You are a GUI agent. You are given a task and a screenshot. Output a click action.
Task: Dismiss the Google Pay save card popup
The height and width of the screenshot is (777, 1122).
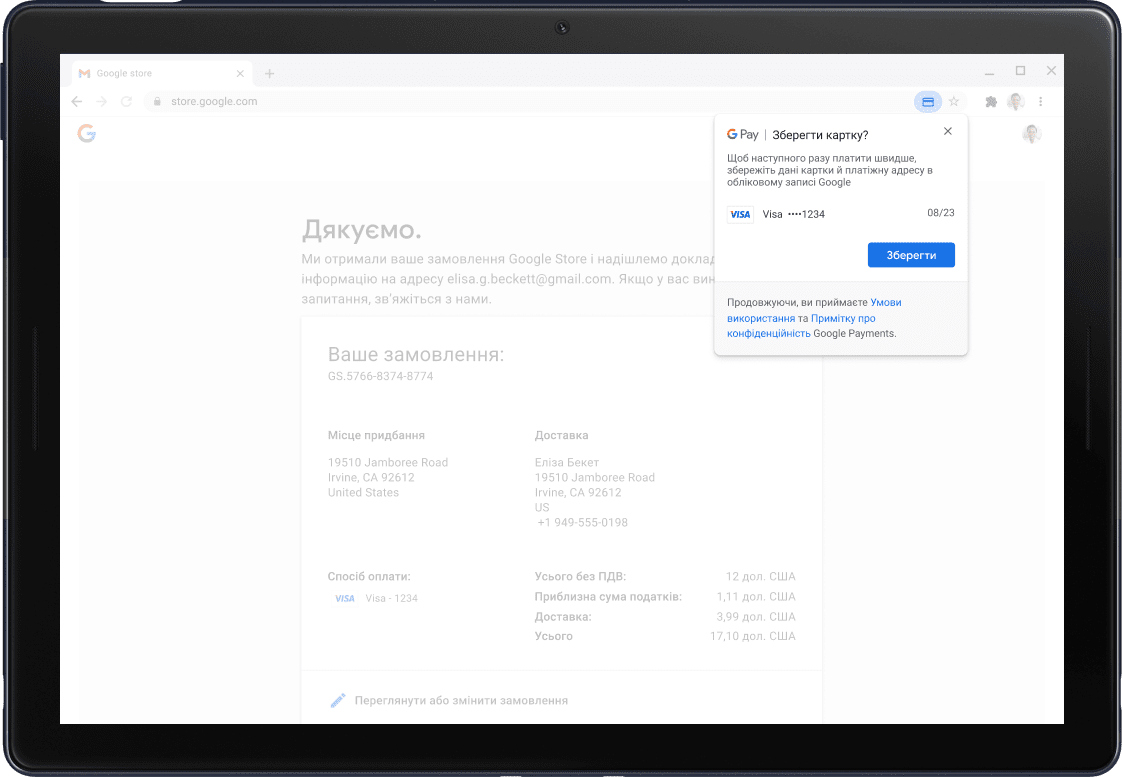[948, 131]
